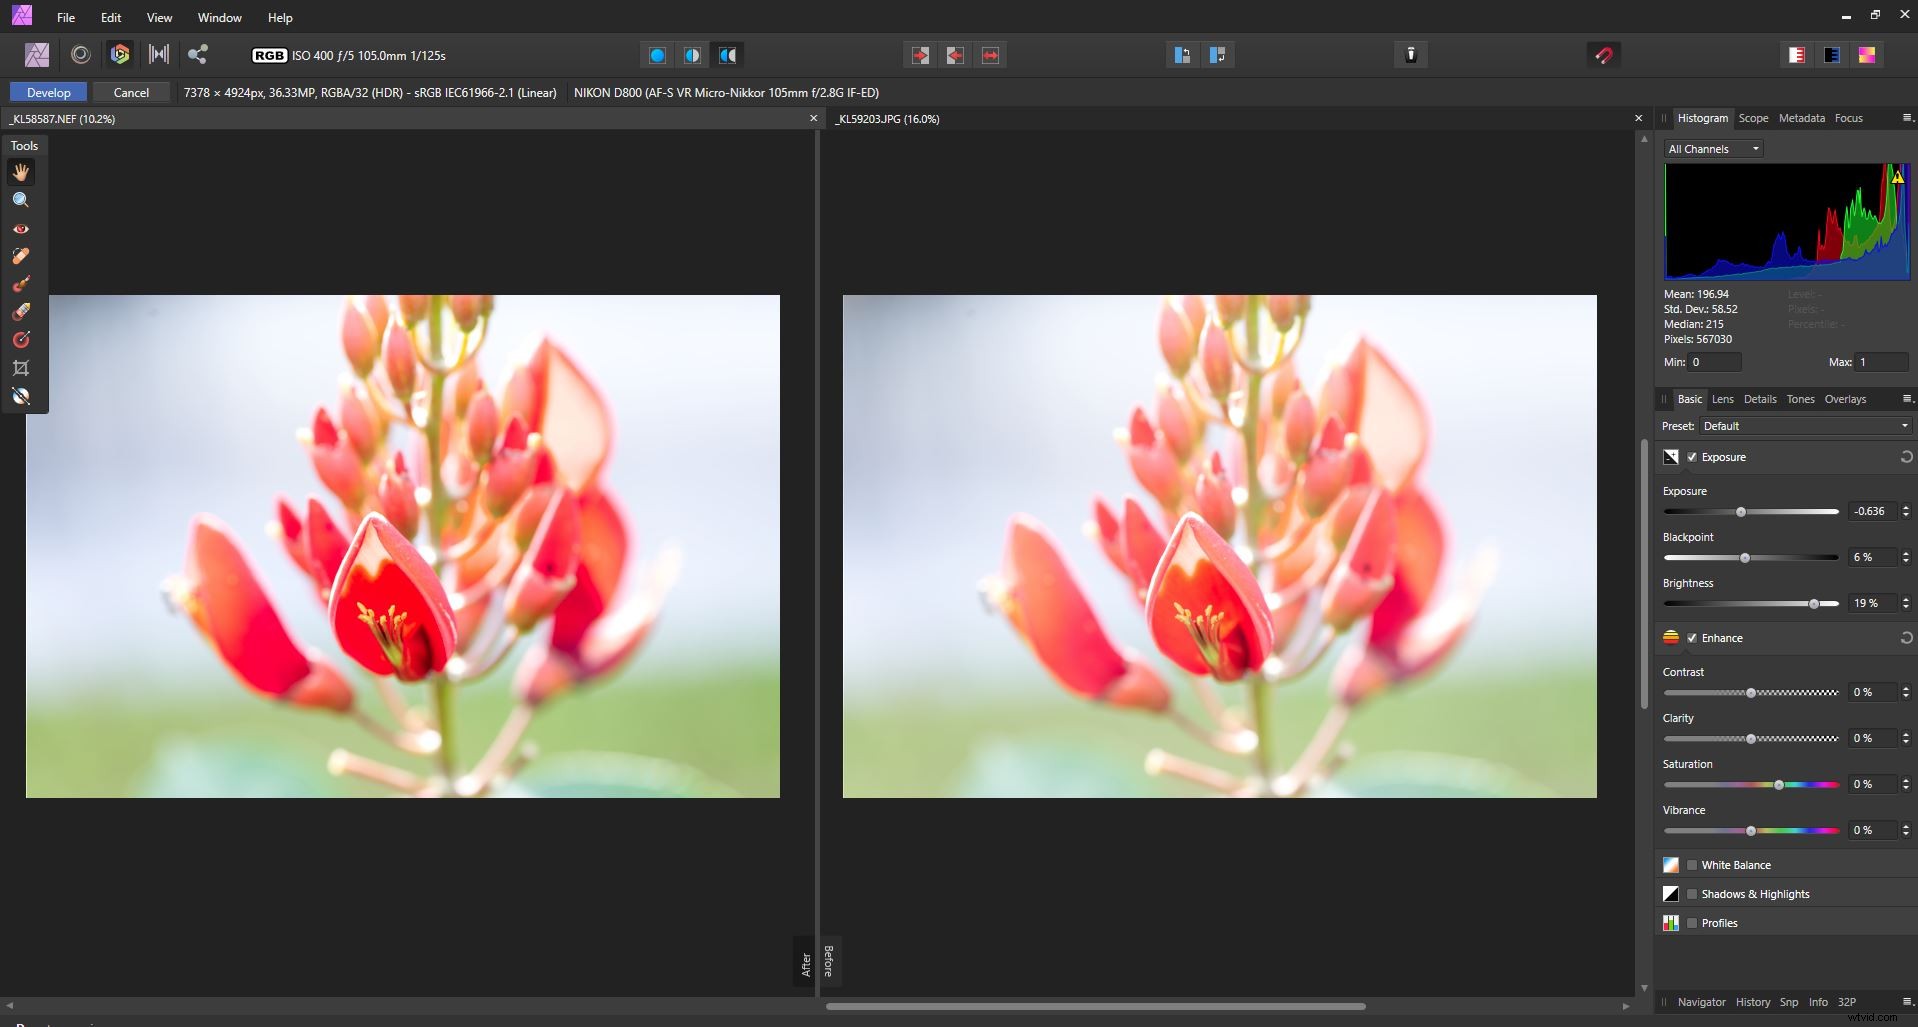
Task: Cancel the develop session
Action: pyautogui.click(x=131, y=92)
